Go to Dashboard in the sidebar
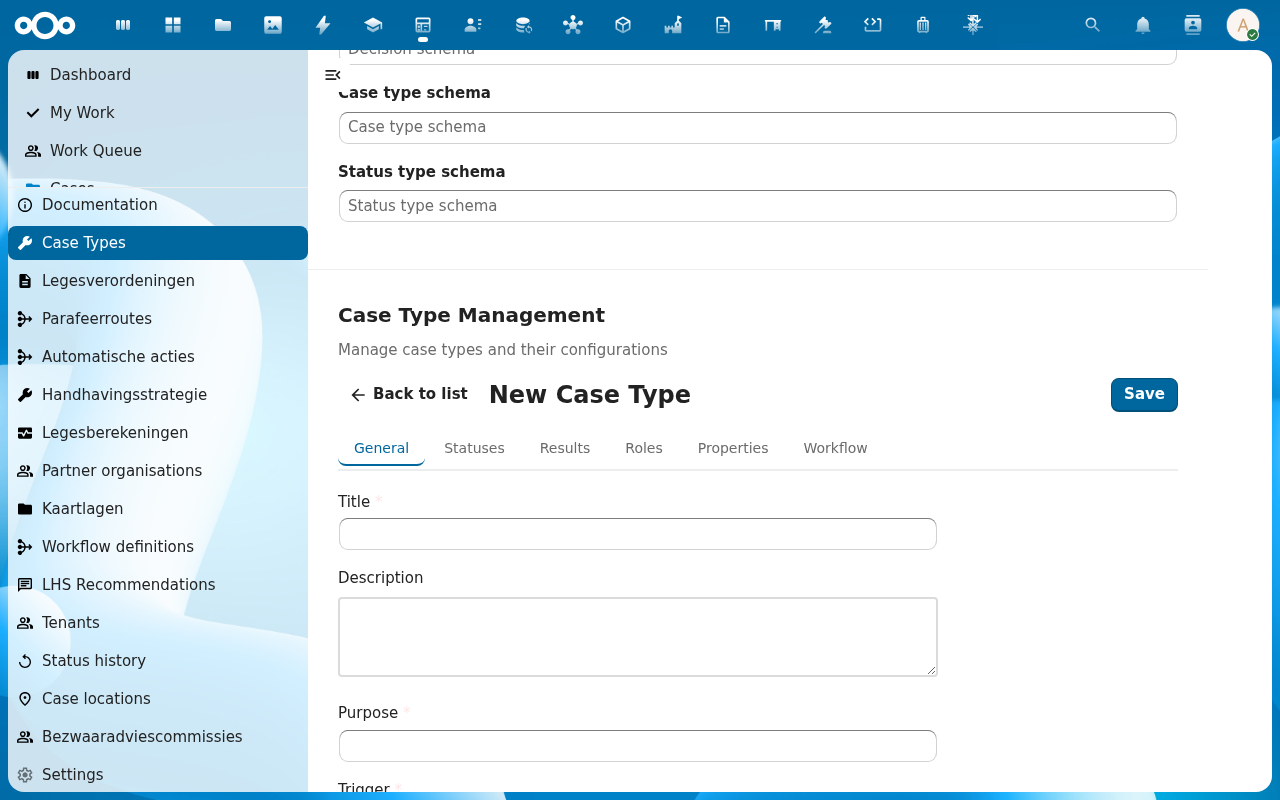1280x800 pixels. [158, 75]
